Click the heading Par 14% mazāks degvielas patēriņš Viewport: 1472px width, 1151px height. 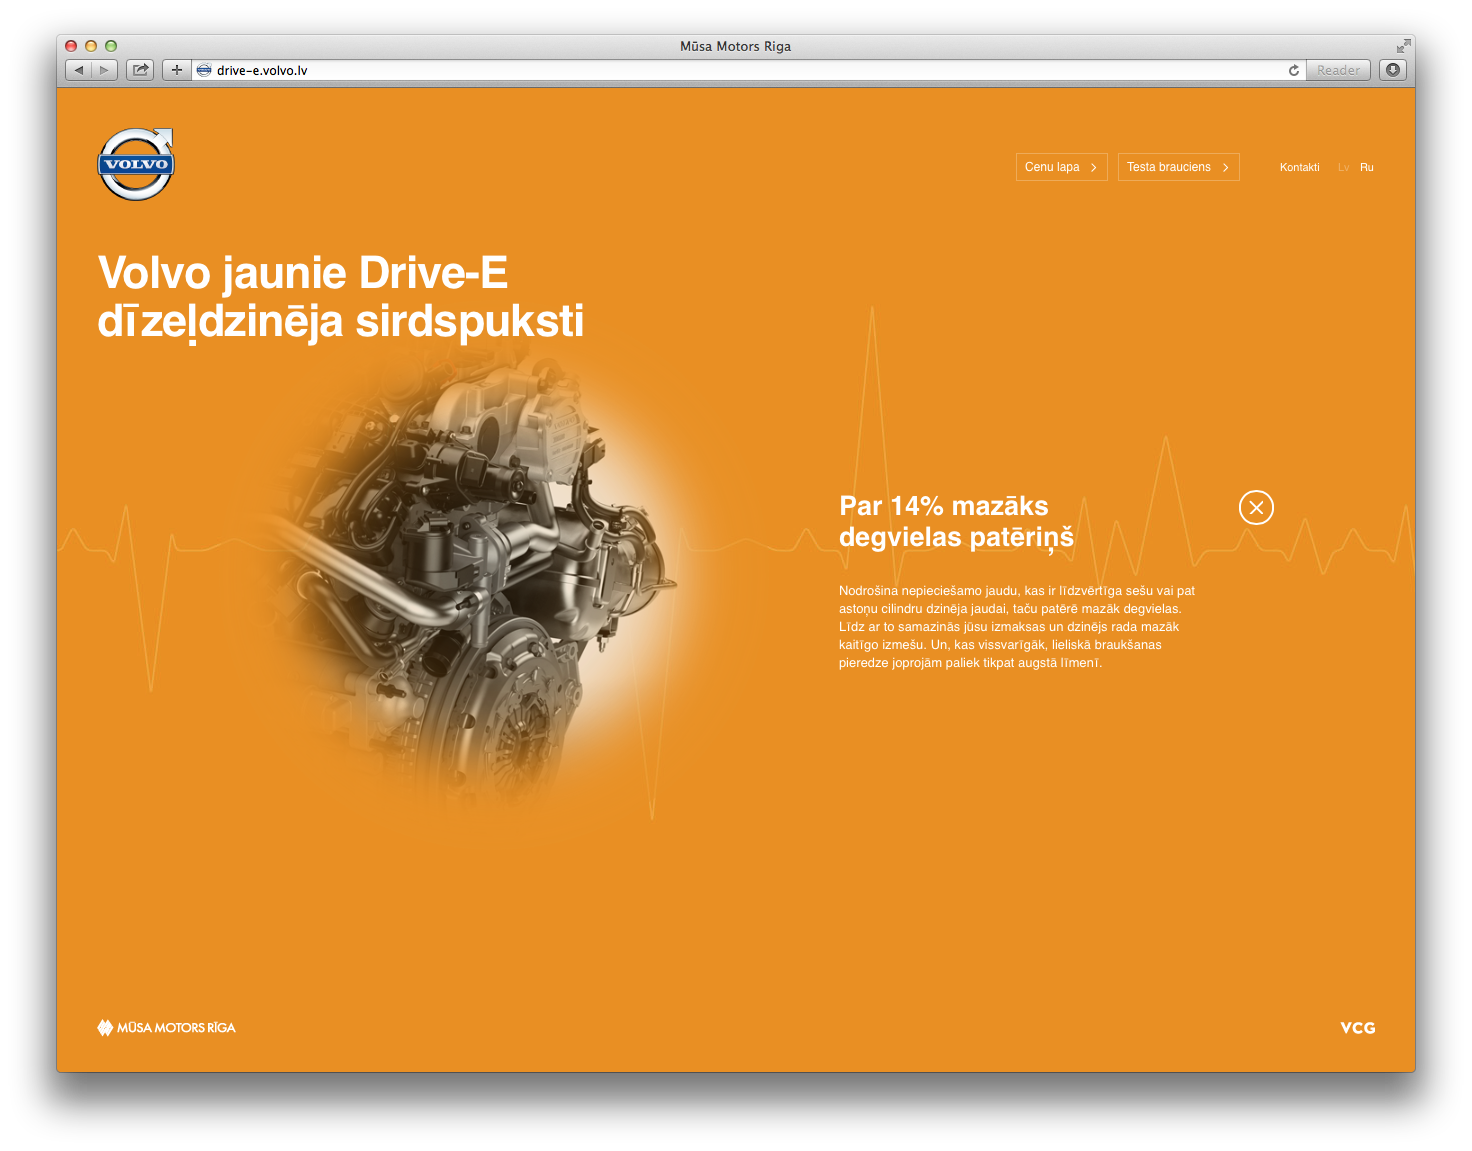[956, 522]
